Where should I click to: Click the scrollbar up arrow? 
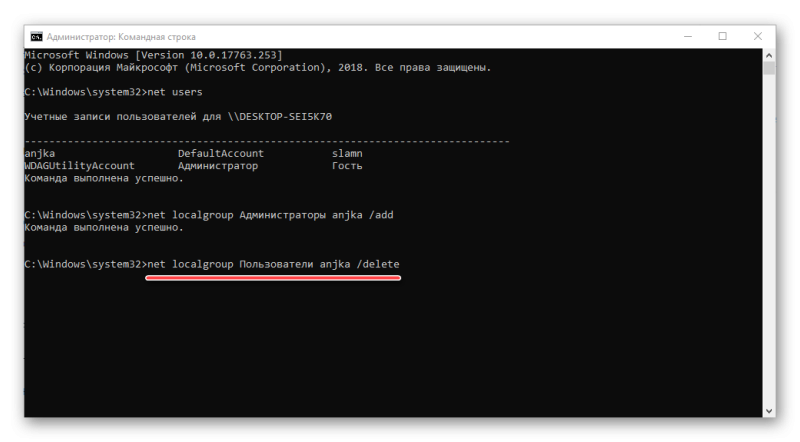[769, 55]
